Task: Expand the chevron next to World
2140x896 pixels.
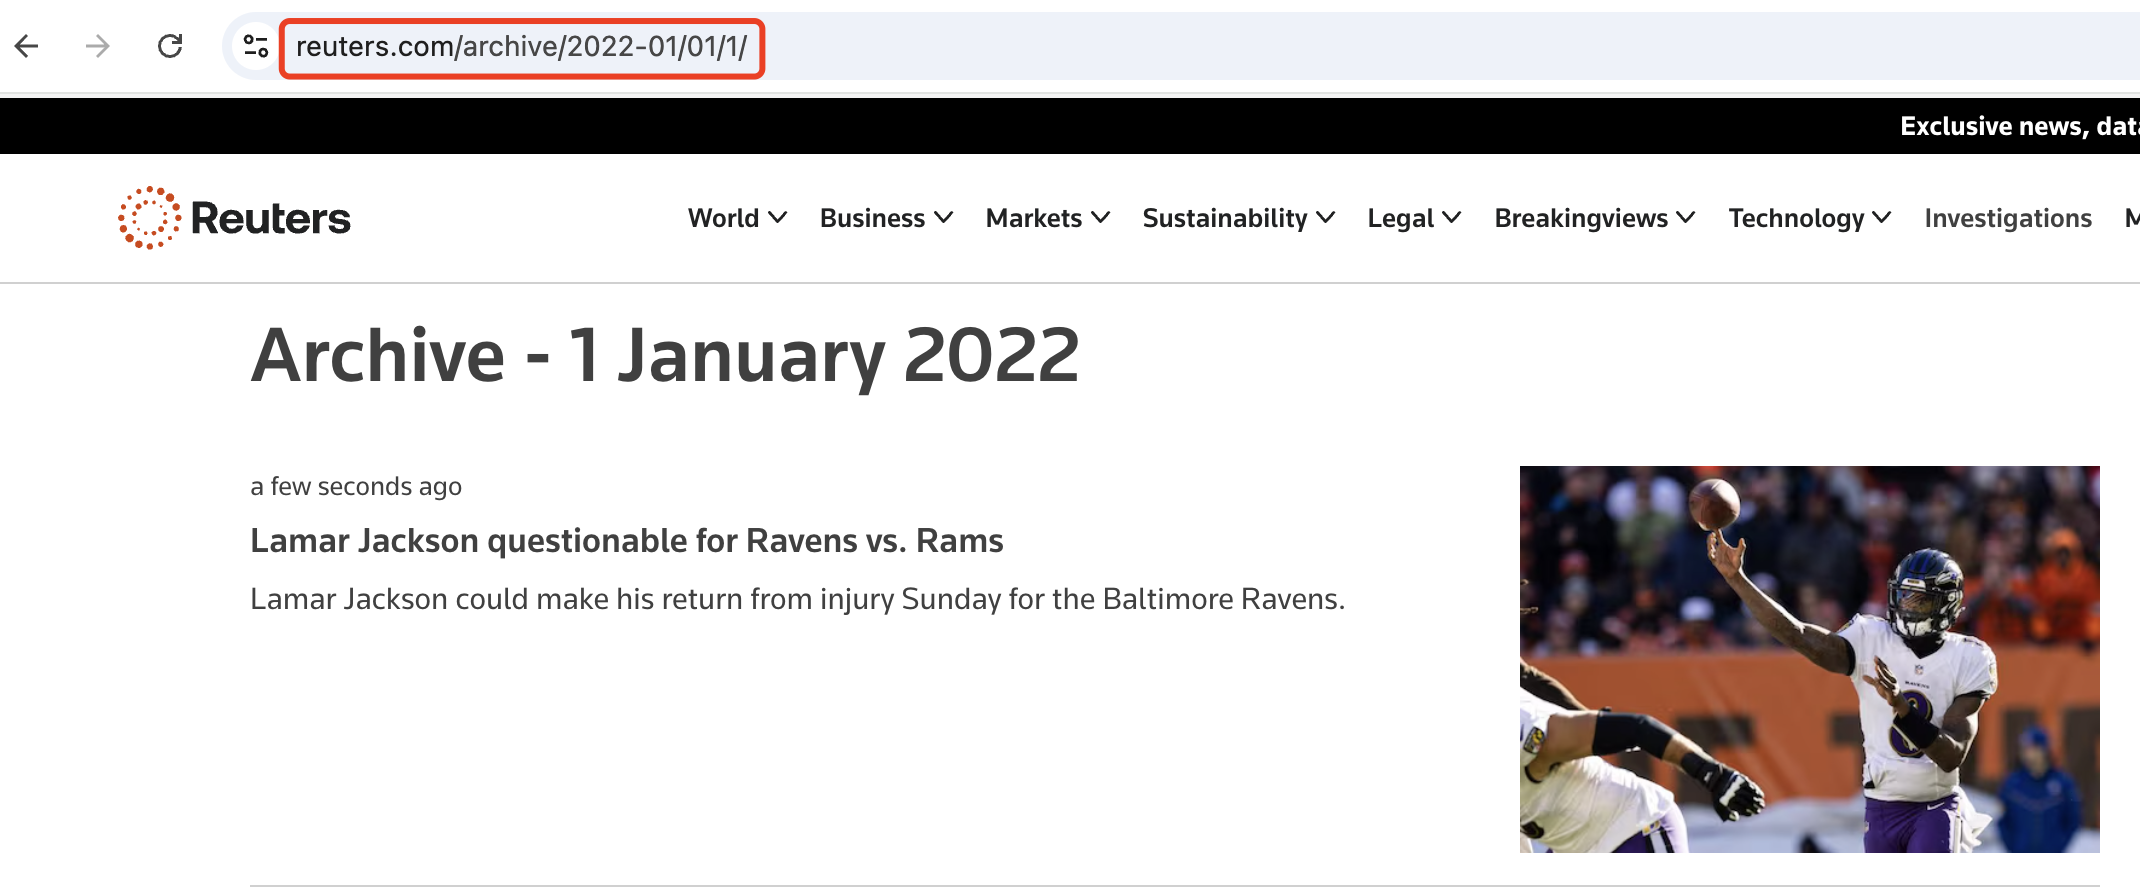Action: tap(777, 218)
